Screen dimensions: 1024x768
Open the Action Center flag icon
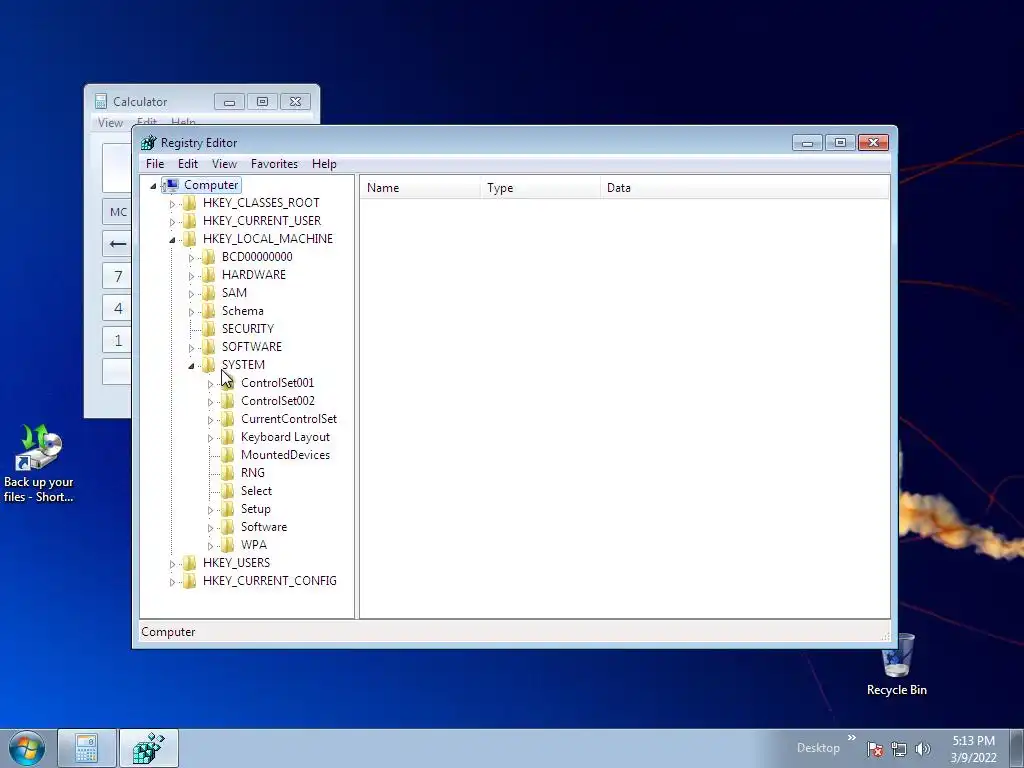(x=875, y=749)
